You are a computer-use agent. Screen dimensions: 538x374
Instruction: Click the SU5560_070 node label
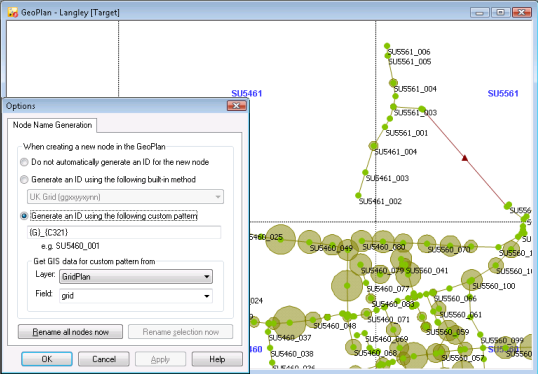pos(449,249)
